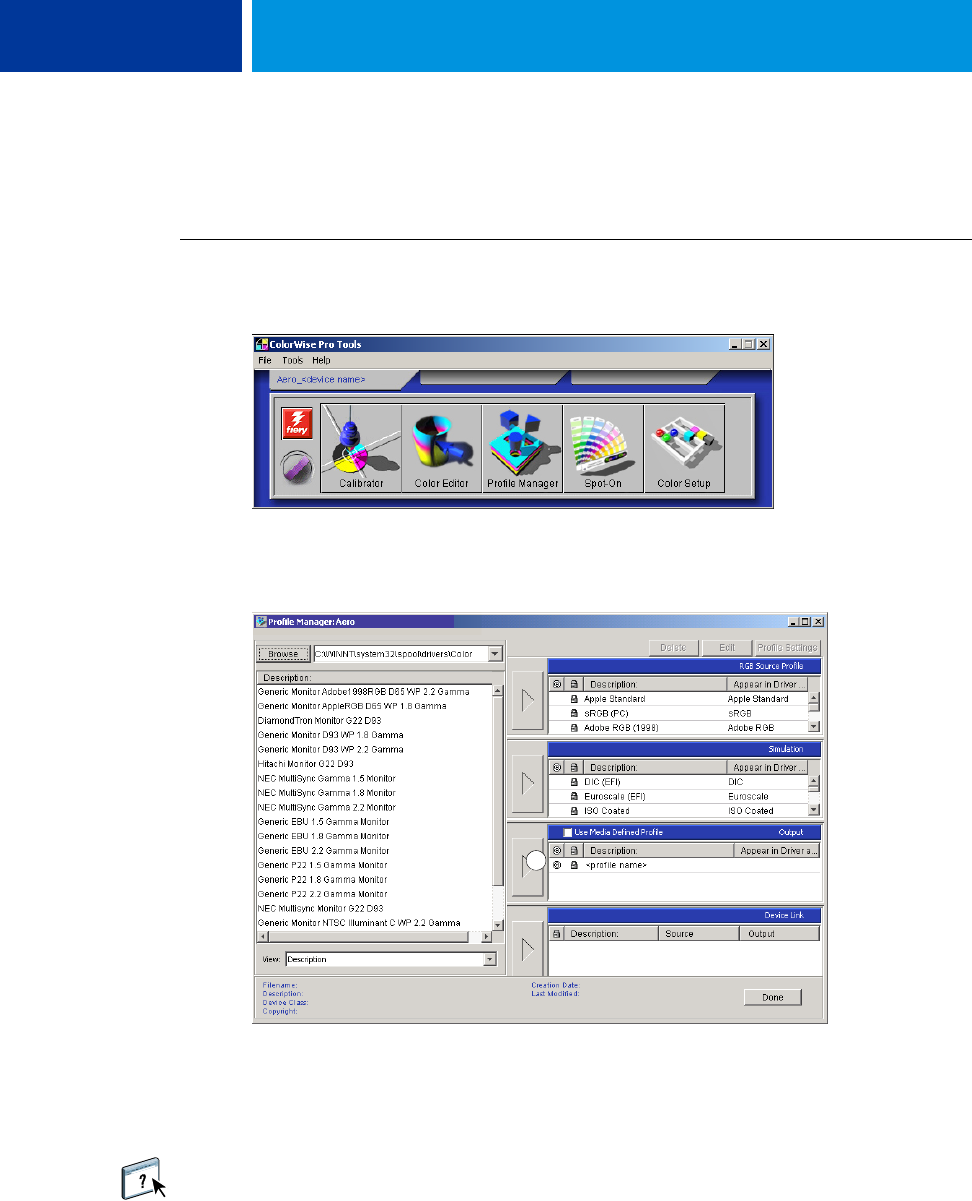Select the <profile name> output profile row
972x1201 pixels.
[684, 865]
